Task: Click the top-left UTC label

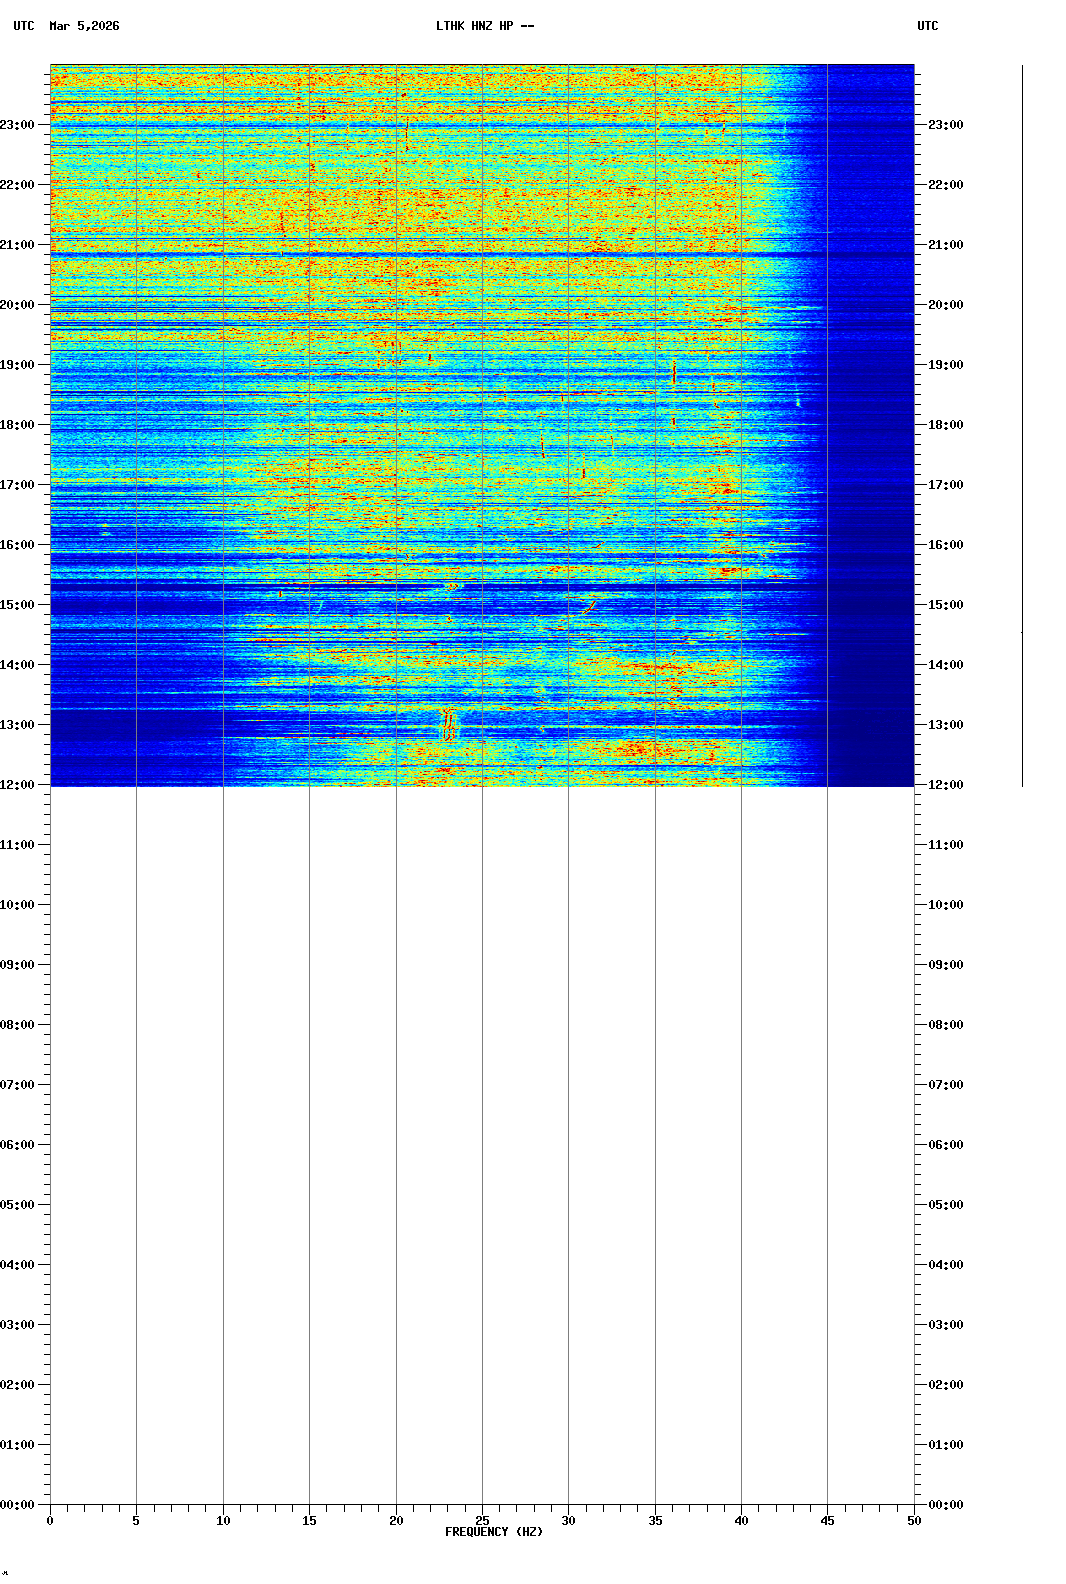Action: click(x=24, y=26)
